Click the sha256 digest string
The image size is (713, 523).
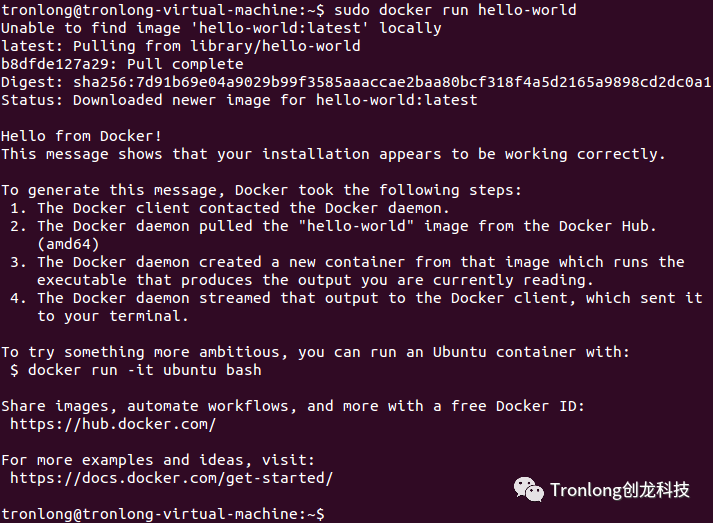[392, 82]
